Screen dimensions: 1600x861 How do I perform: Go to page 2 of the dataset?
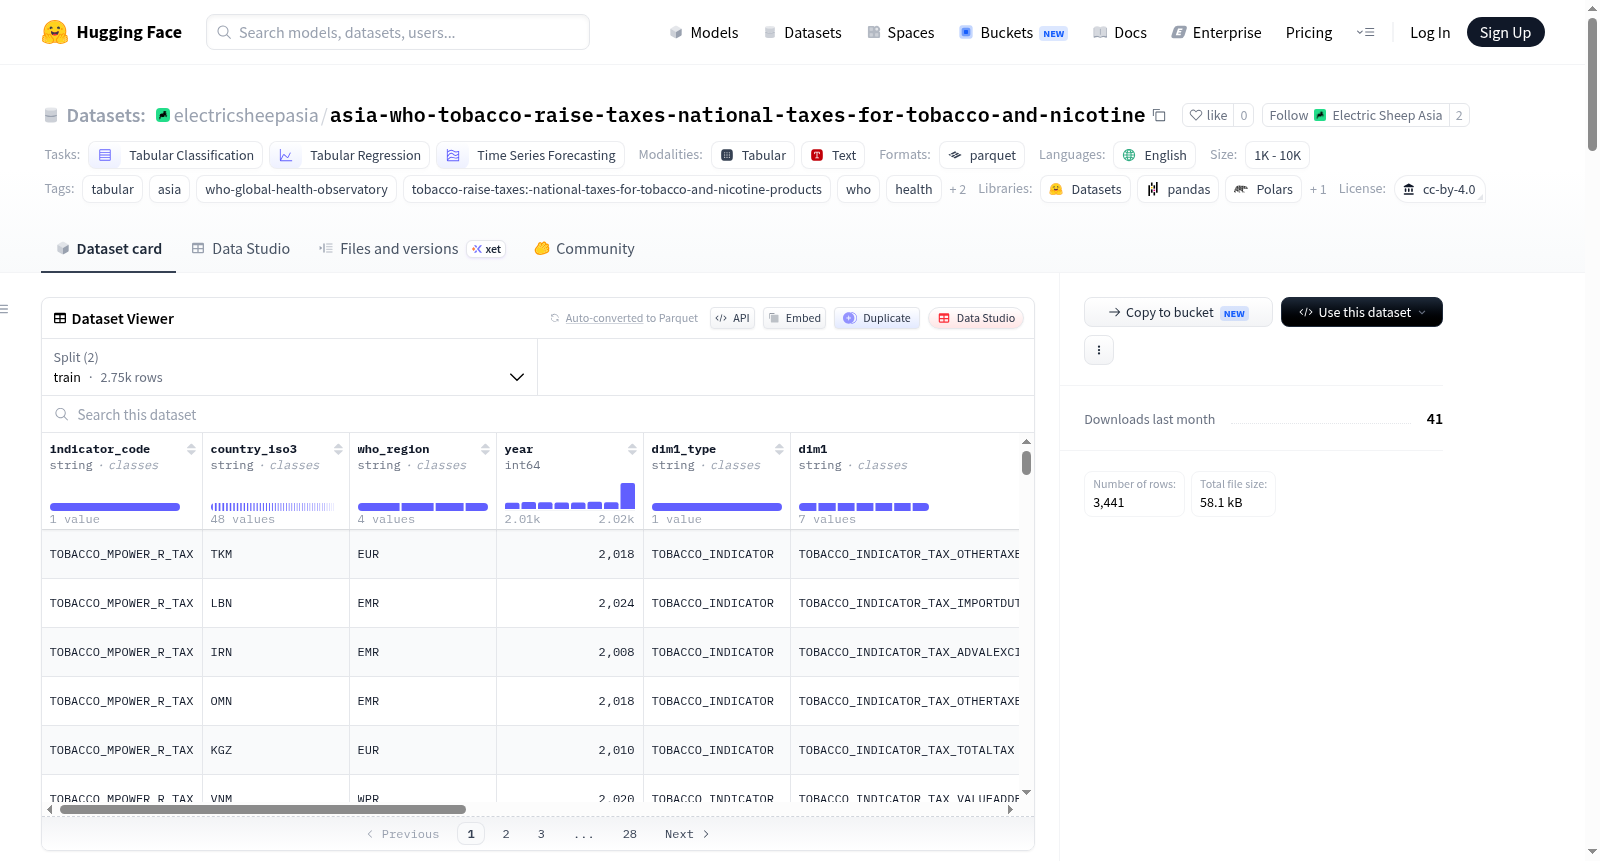(506, 834)
